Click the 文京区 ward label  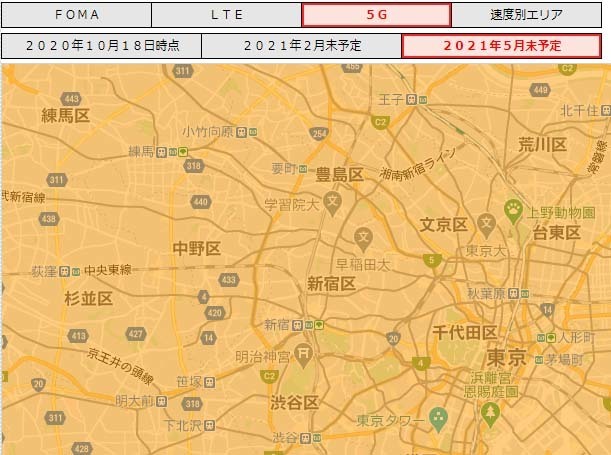[443, 225]
